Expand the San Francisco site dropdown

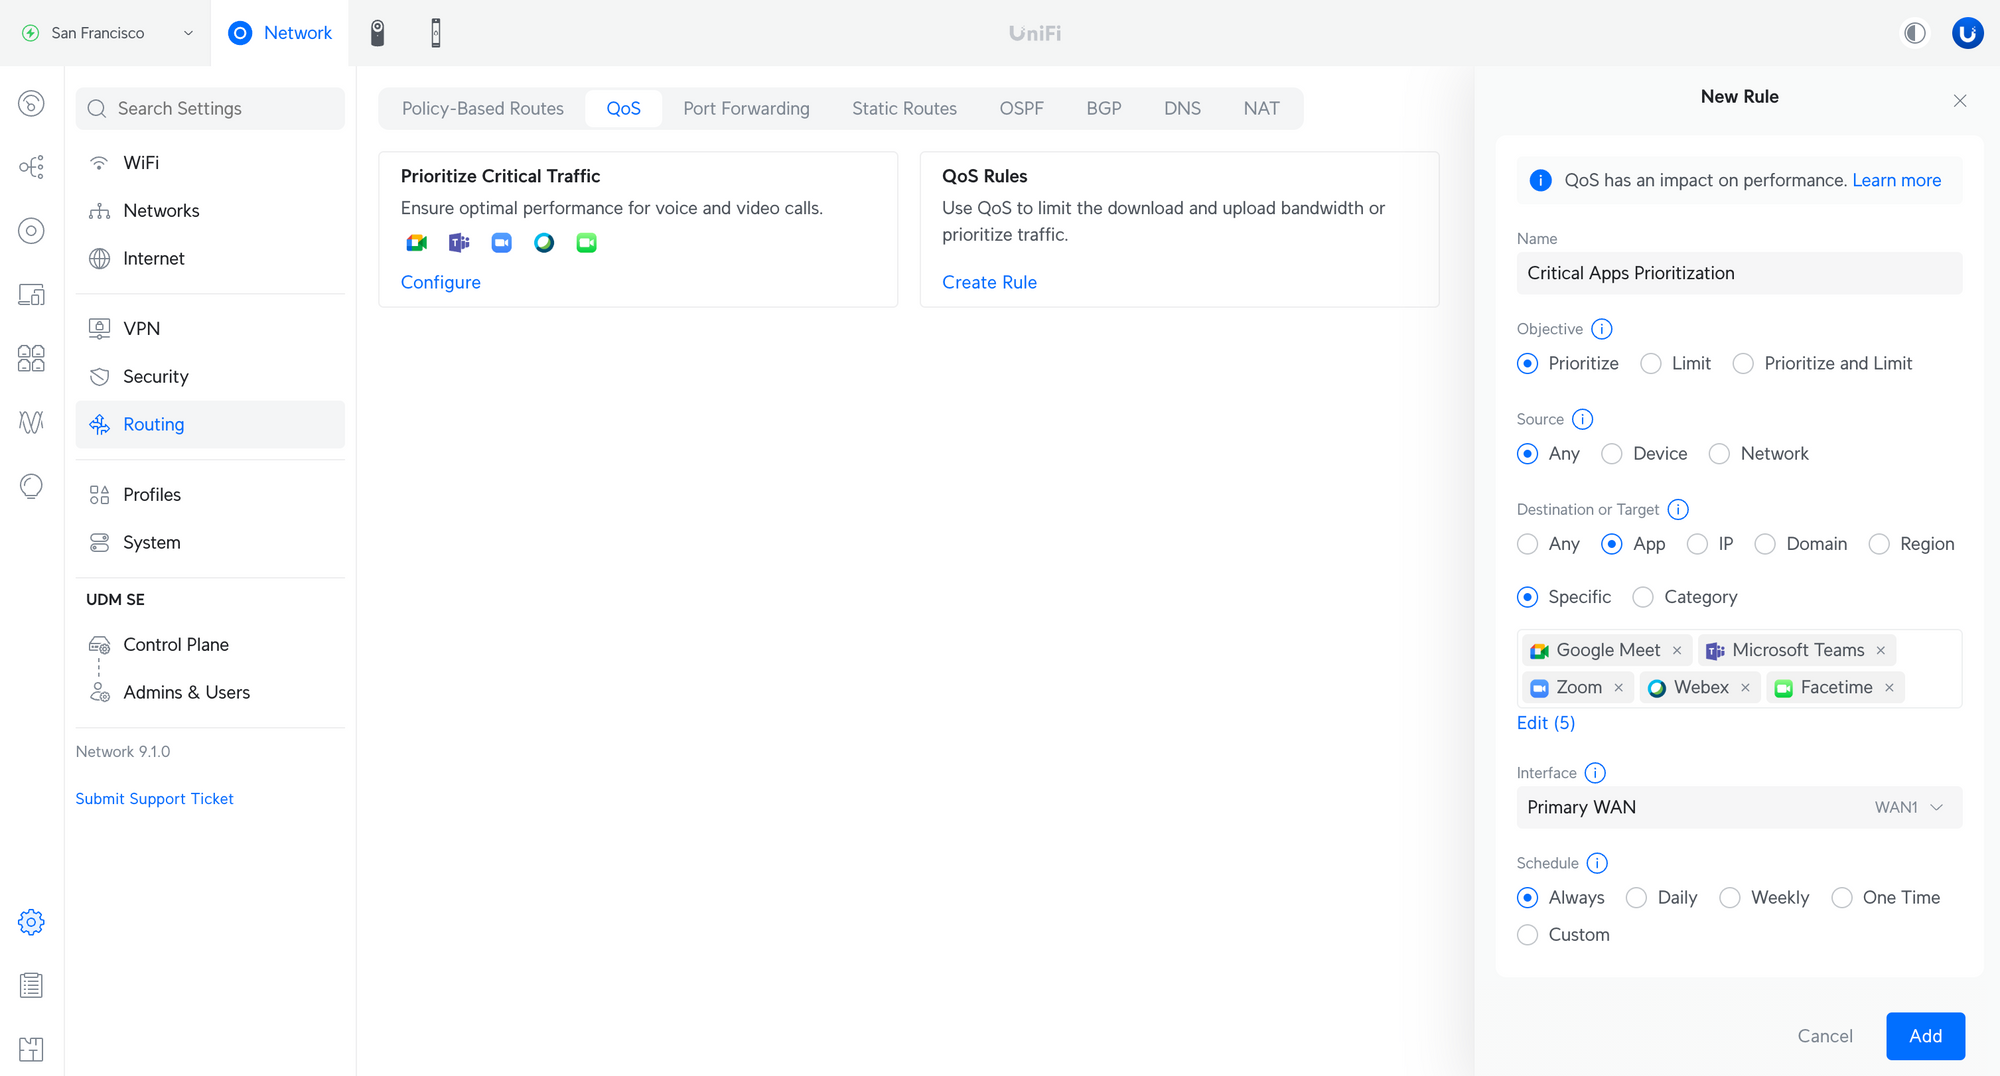point(108,33)
